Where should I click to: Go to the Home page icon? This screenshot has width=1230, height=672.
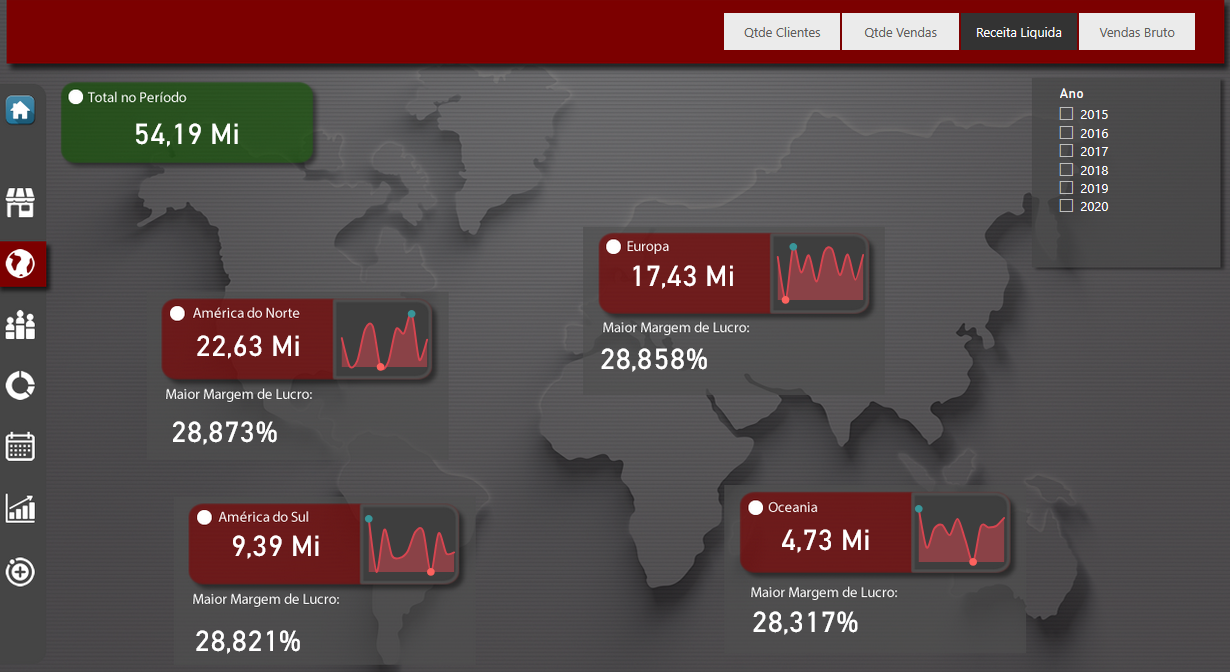point(20,110)
